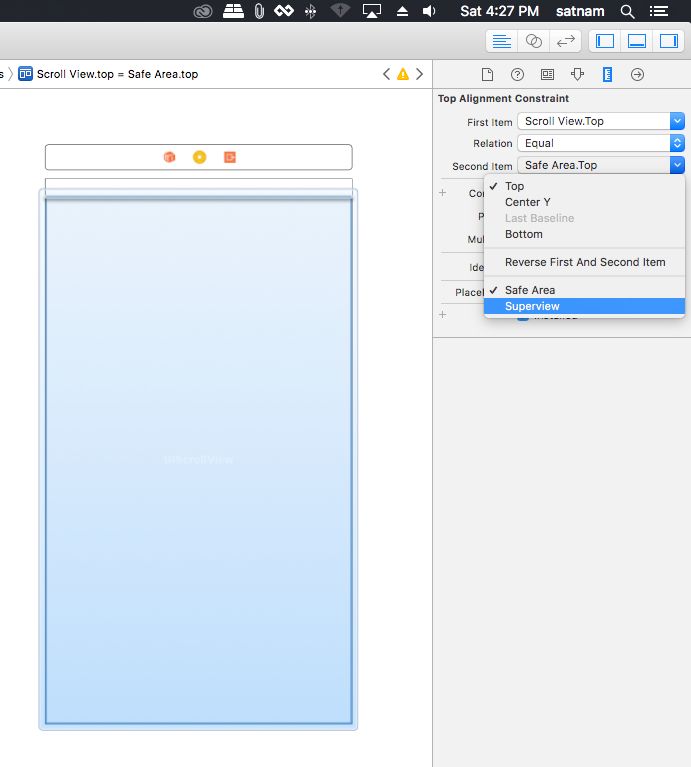Image resolution: width=691 pixels, height=767 pixels.
Task: Click the plus button beside Constant
Action: 443,193
